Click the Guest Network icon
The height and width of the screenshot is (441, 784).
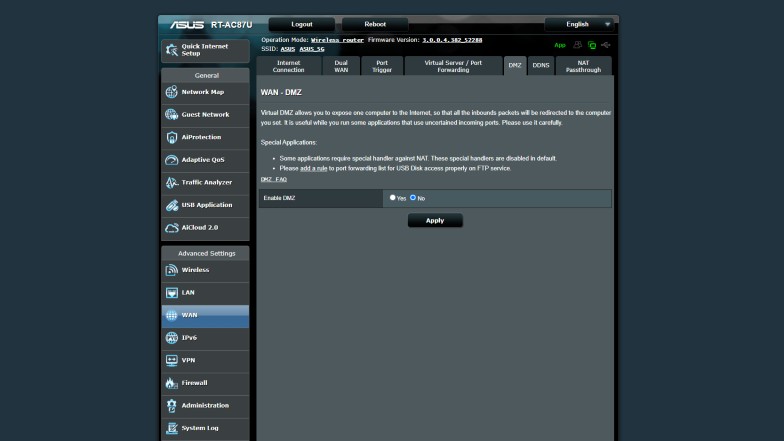pyautogui.click(x=172, y=114)
